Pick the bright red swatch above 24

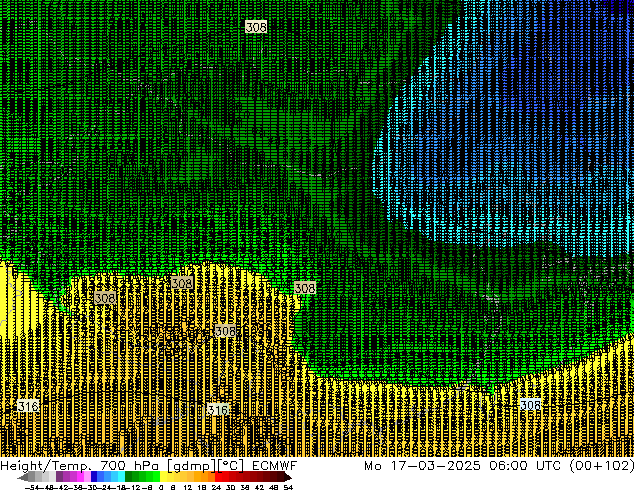pyautogui.click(x=218, y=477)
